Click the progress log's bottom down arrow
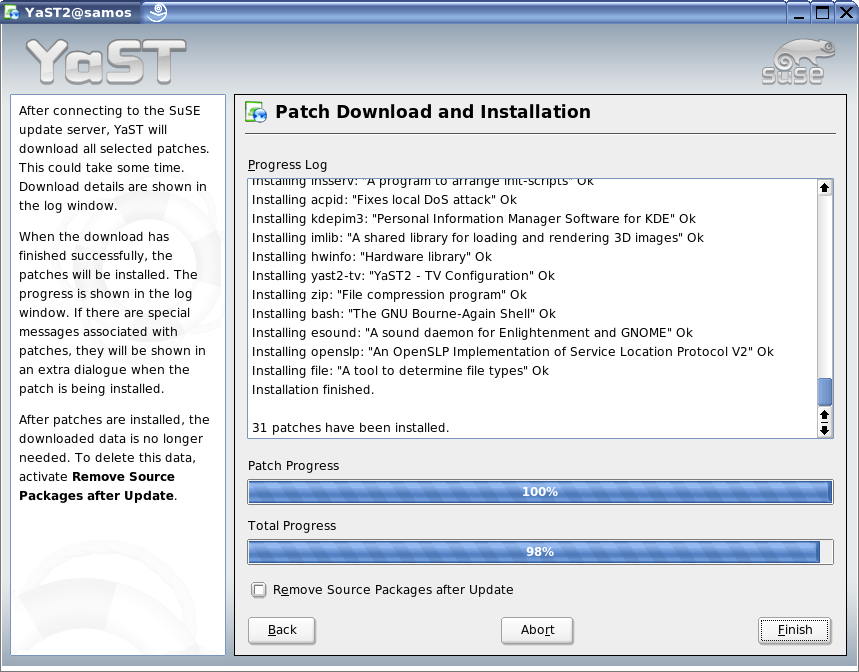The height and width of the screenshot is (672, 859). coord(824,430)
